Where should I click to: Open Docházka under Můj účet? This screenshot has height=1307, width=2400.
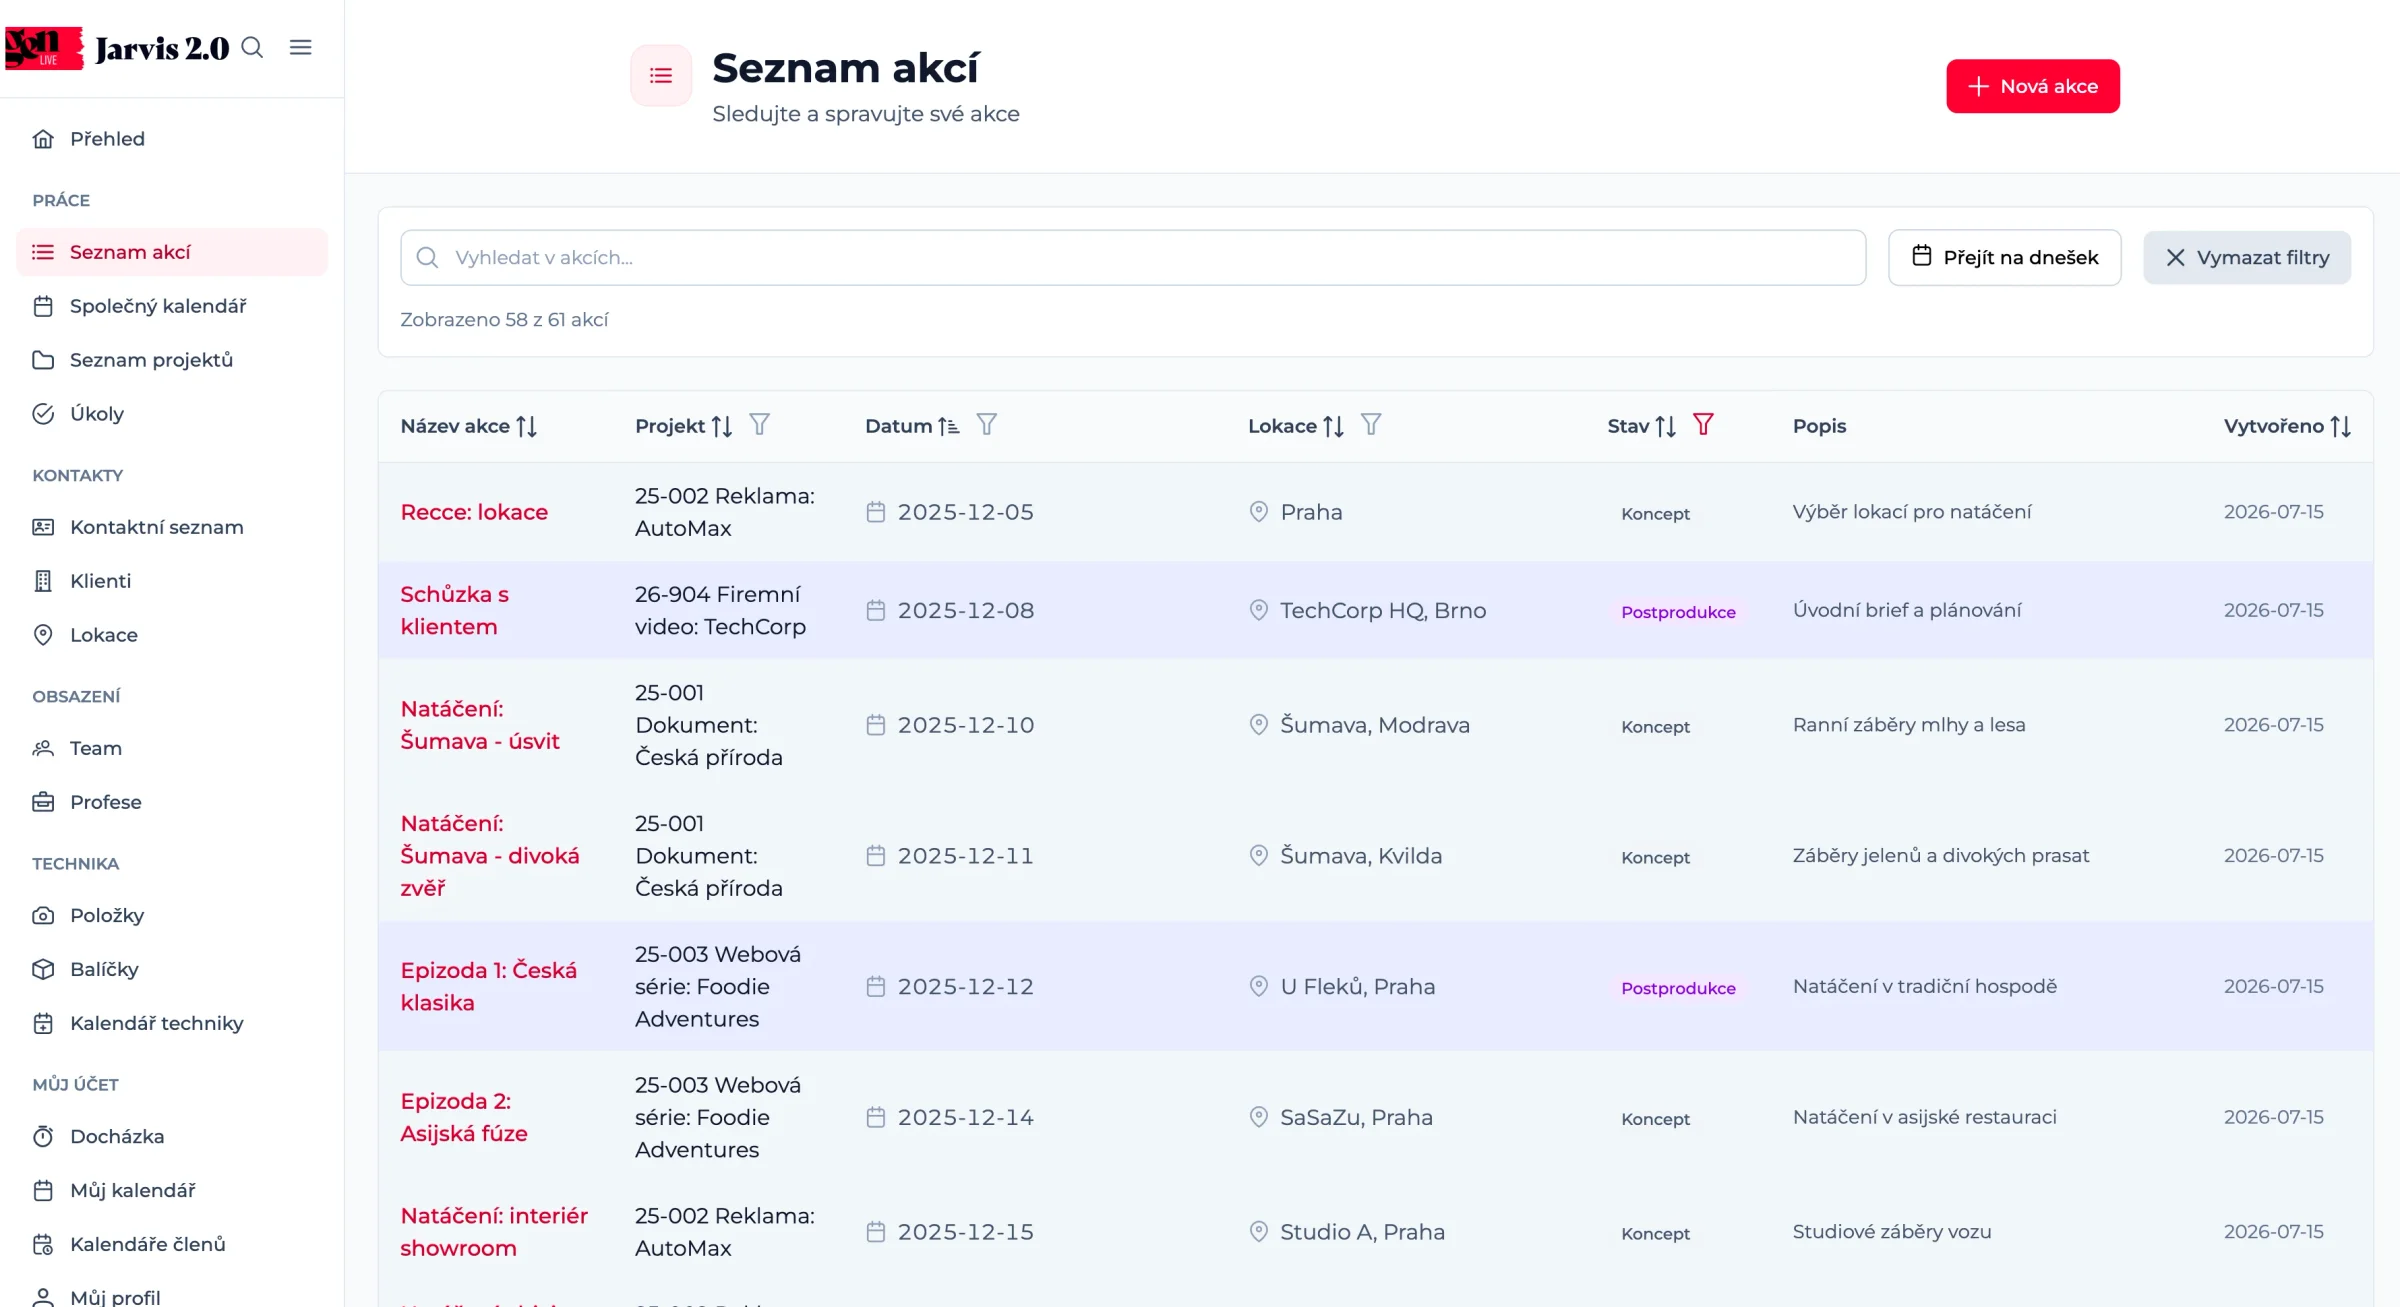(x=172, y=1136)
